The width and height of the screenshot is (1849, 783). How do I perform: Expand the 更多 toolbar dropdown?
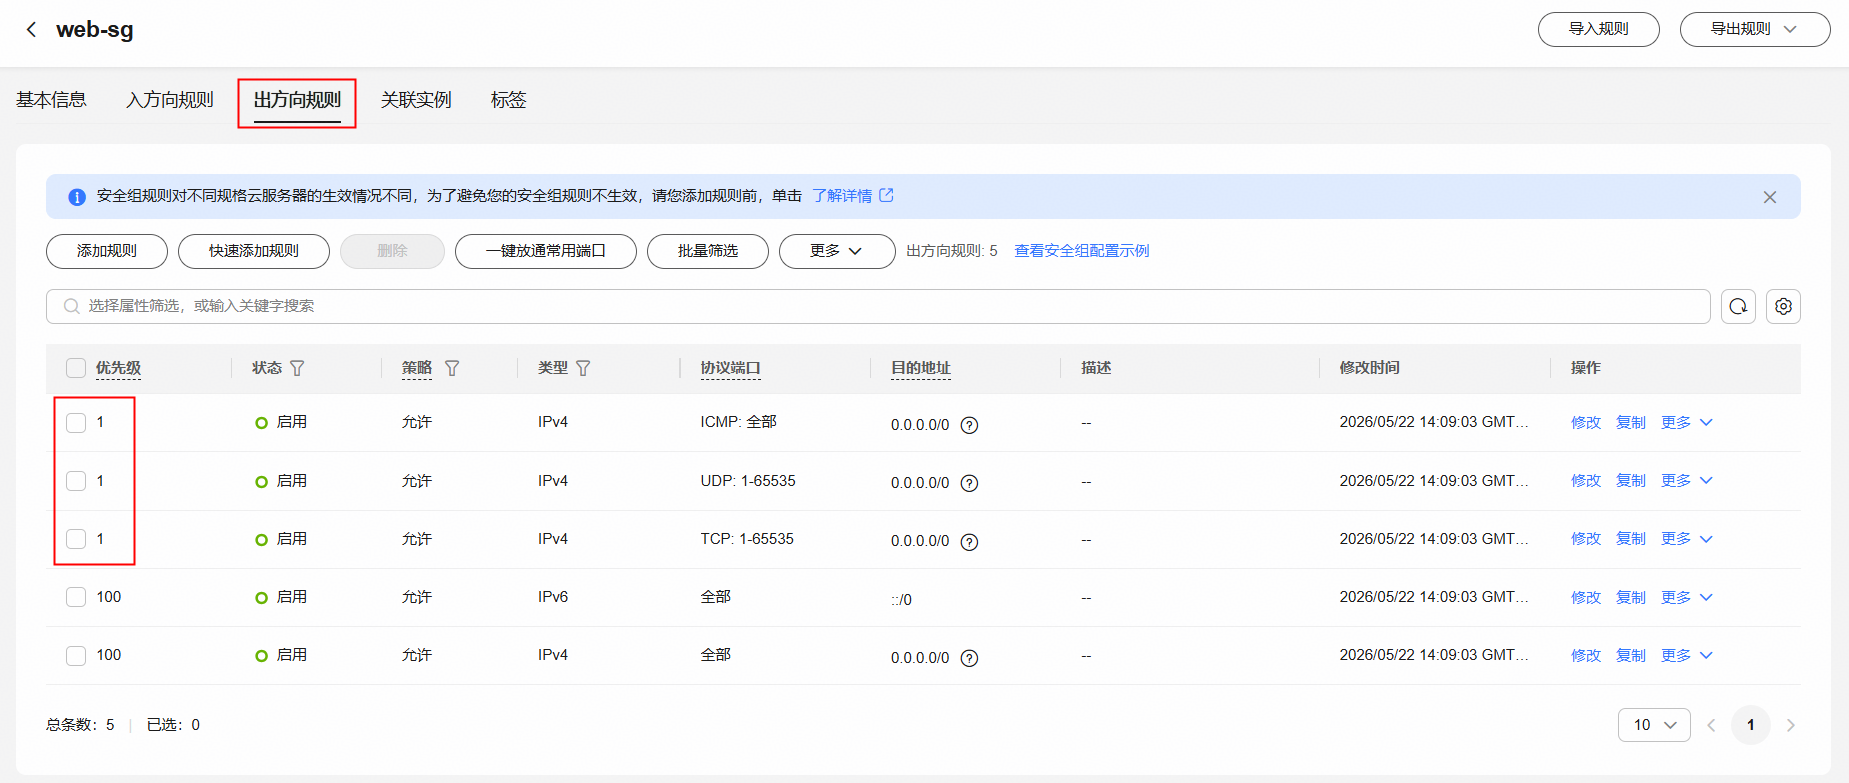coord(837,251)
